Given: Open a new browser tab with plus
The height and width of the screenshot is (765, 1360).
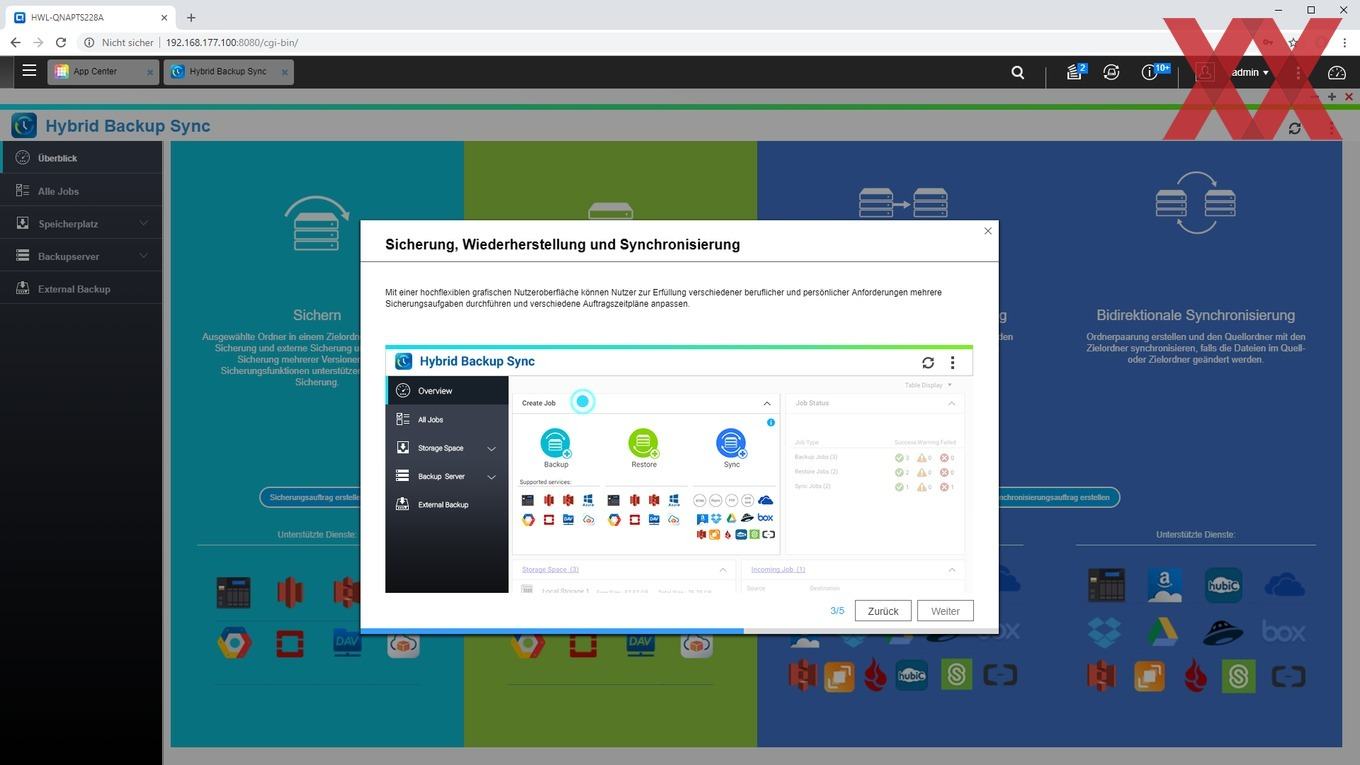Looking at the screenshot, I should pos(191,17).
